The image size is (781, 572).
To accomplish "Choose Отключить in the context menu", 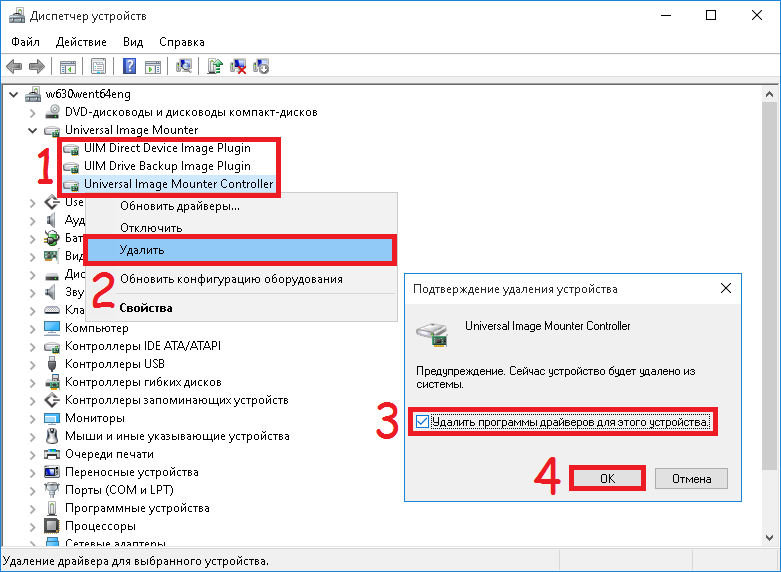I will pyautogui.click(x=242, y=228).
